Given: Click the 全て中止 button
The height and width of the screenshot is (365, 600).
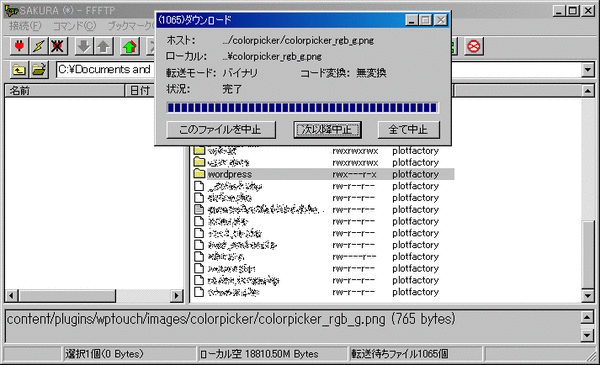Looking at the screenshot, I should point(408,130).
